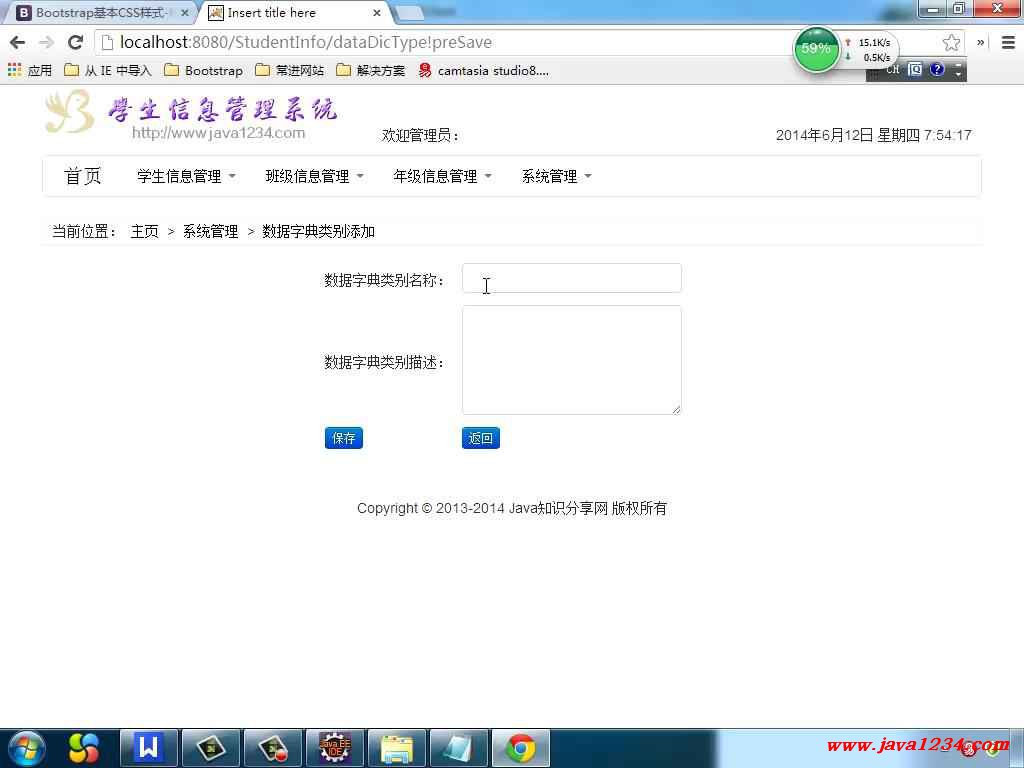Expand the 学生信息管理 dropdown menu
This screenshot has width=1024, height=768.
tap(186, 176)
